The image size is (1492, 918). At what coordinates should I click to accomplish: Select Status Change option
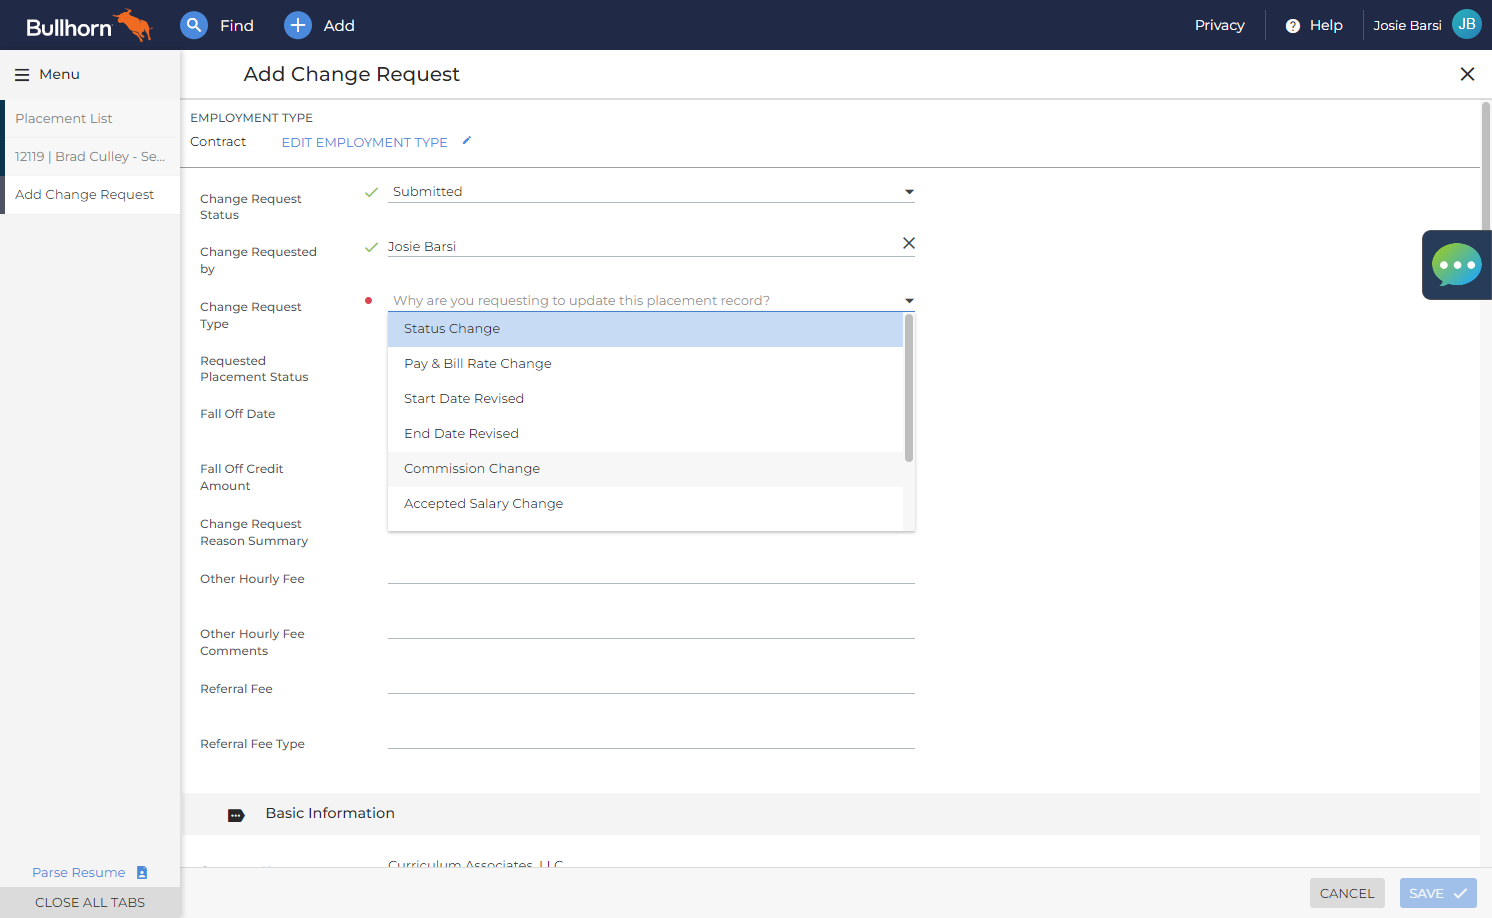point(645,329)
